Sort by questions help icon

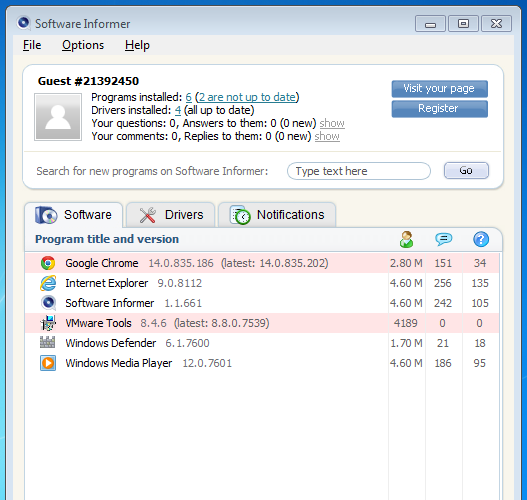(x=481, y=239)
